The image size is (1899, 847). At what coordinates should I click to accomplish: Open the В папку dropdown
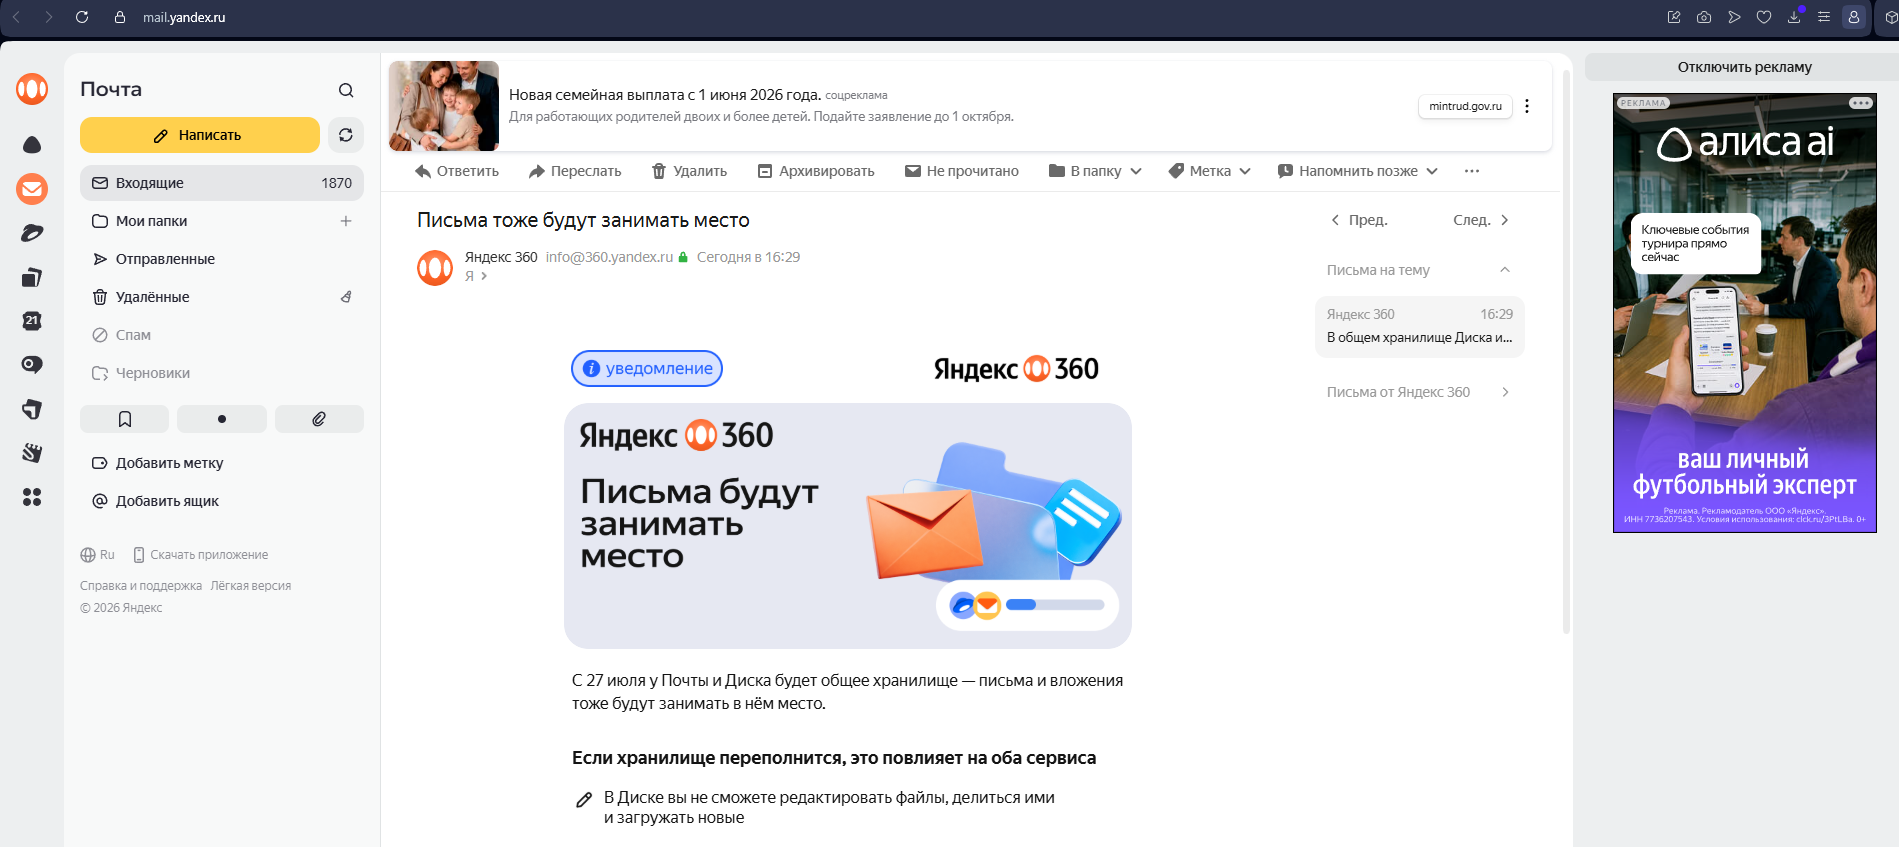(1095, 171)
